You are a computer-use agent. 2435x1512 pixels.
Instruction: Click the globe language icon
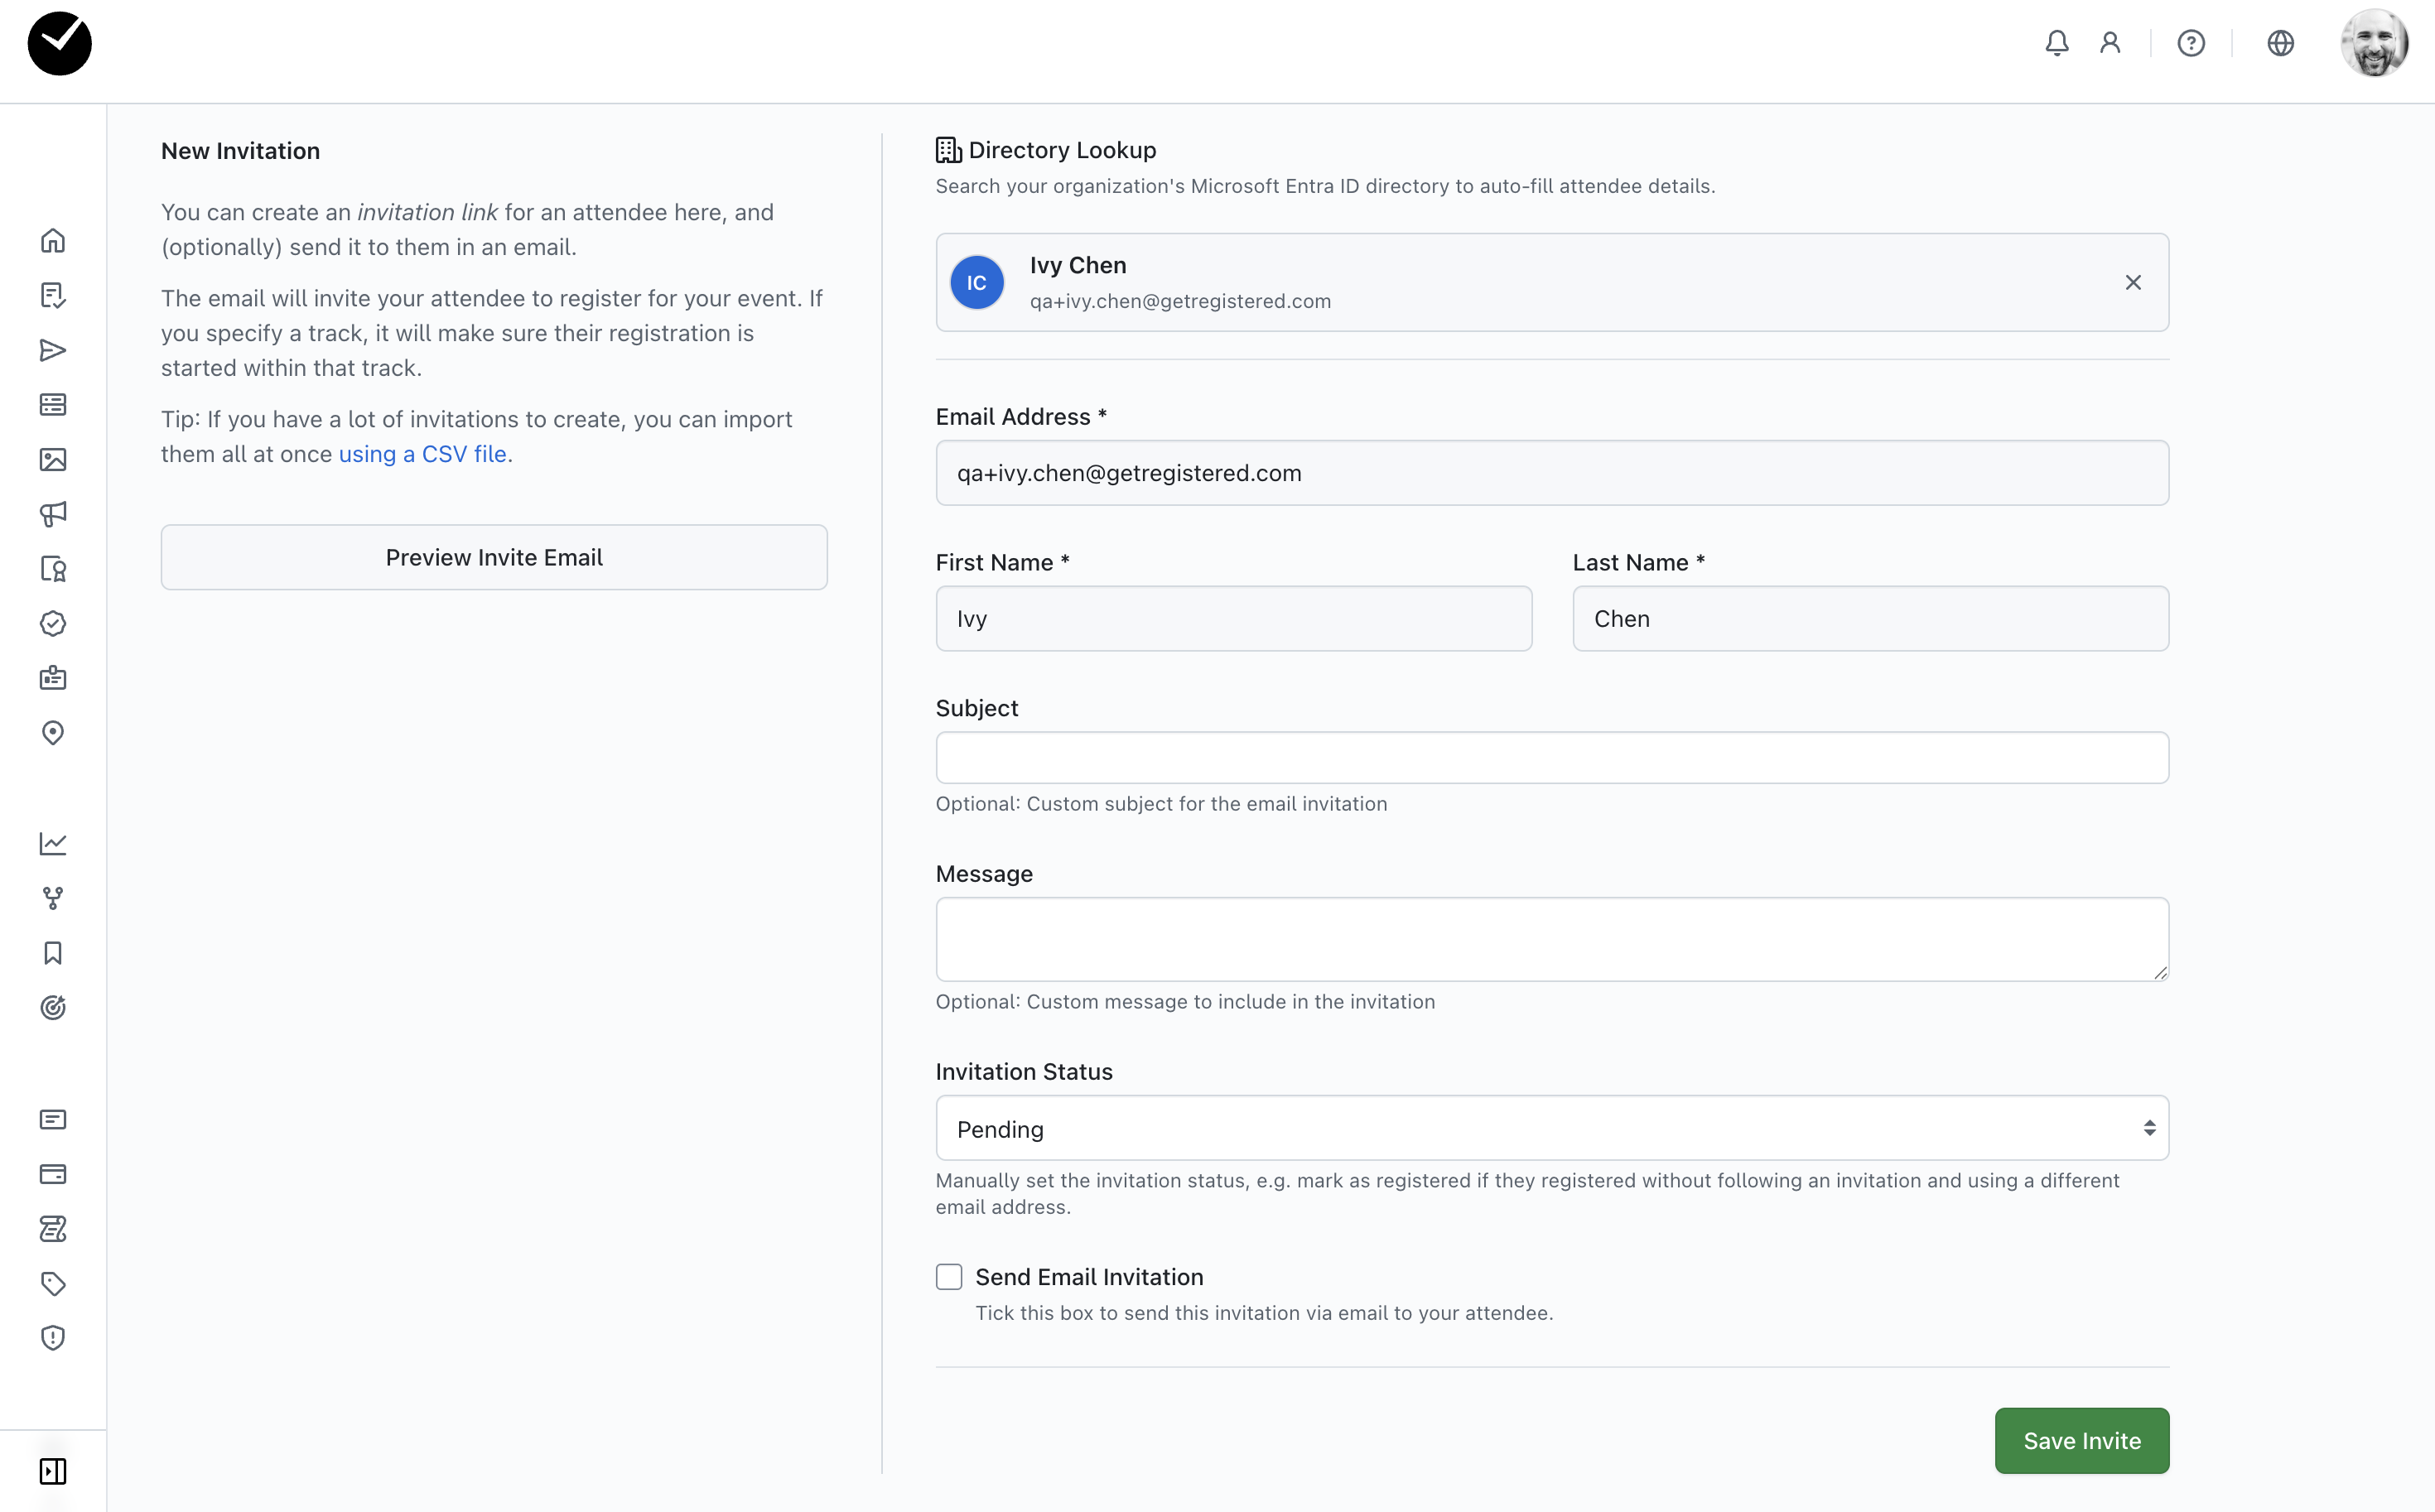coord(2280,43)
